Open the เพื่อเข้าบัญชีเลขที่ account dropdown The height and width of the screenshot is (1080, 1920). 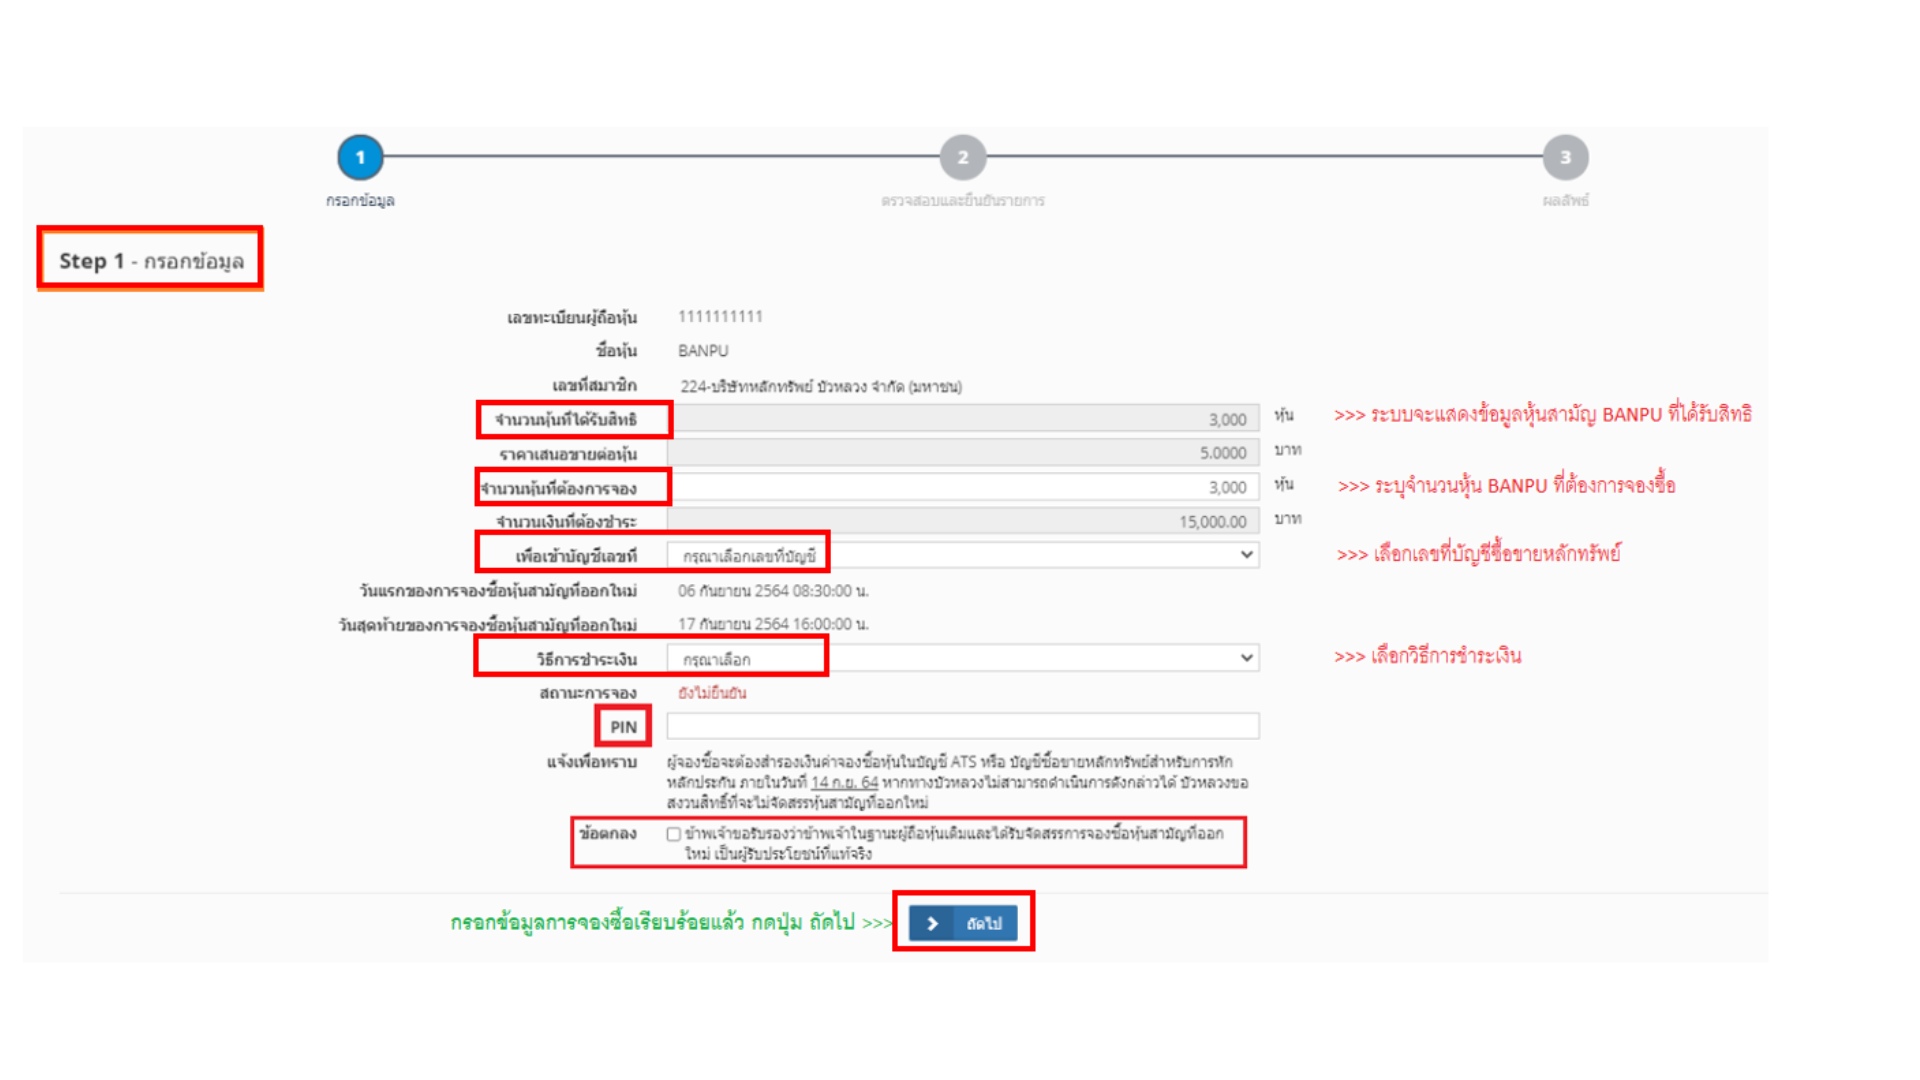[x=963, y=555]
